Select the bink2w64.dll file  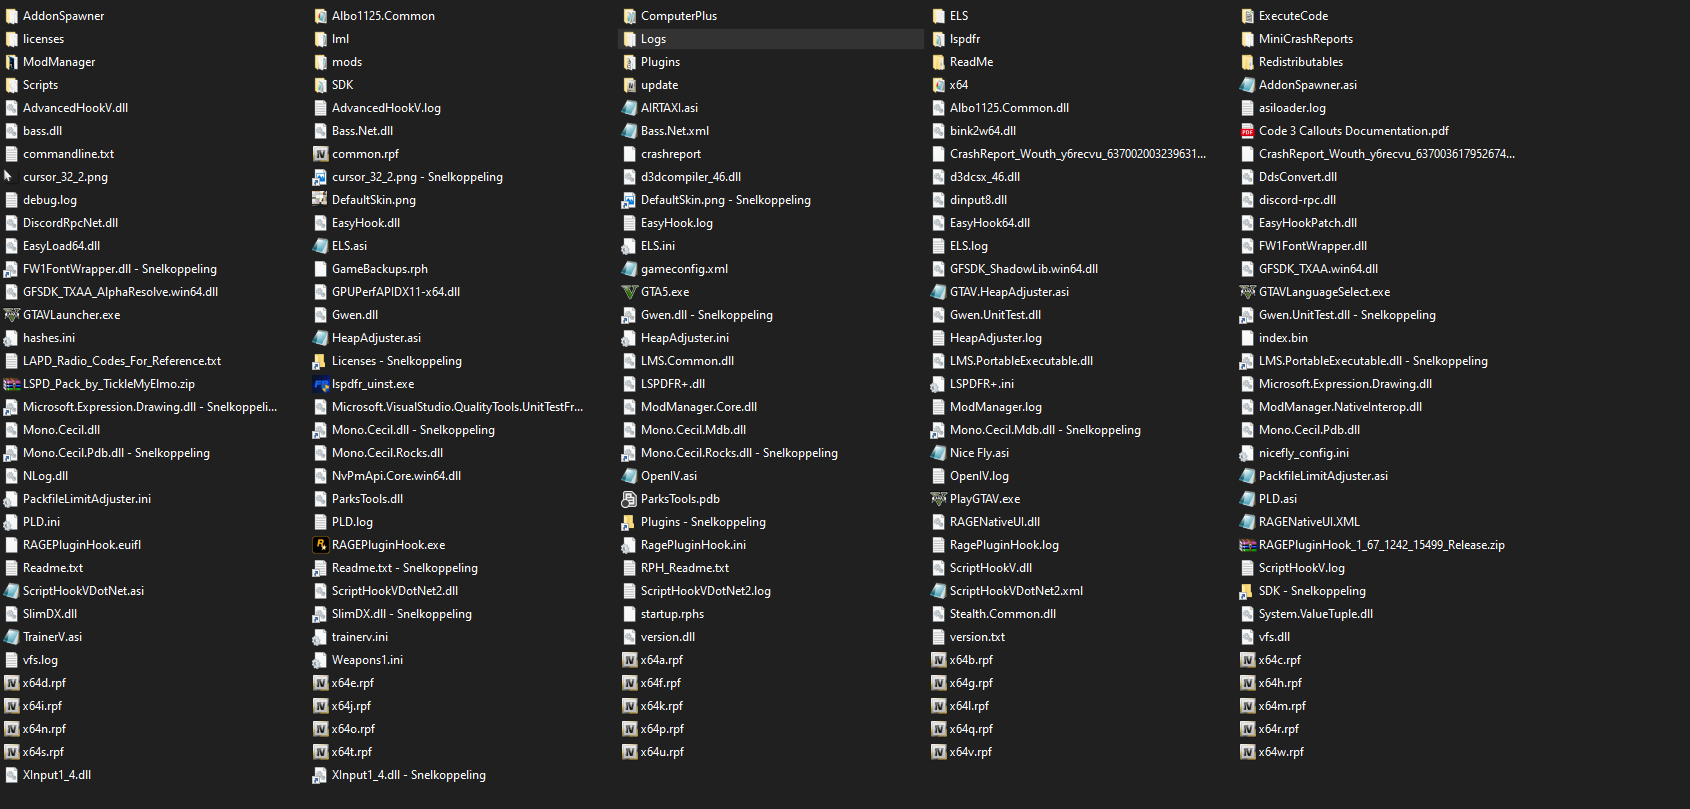(974, 131)
